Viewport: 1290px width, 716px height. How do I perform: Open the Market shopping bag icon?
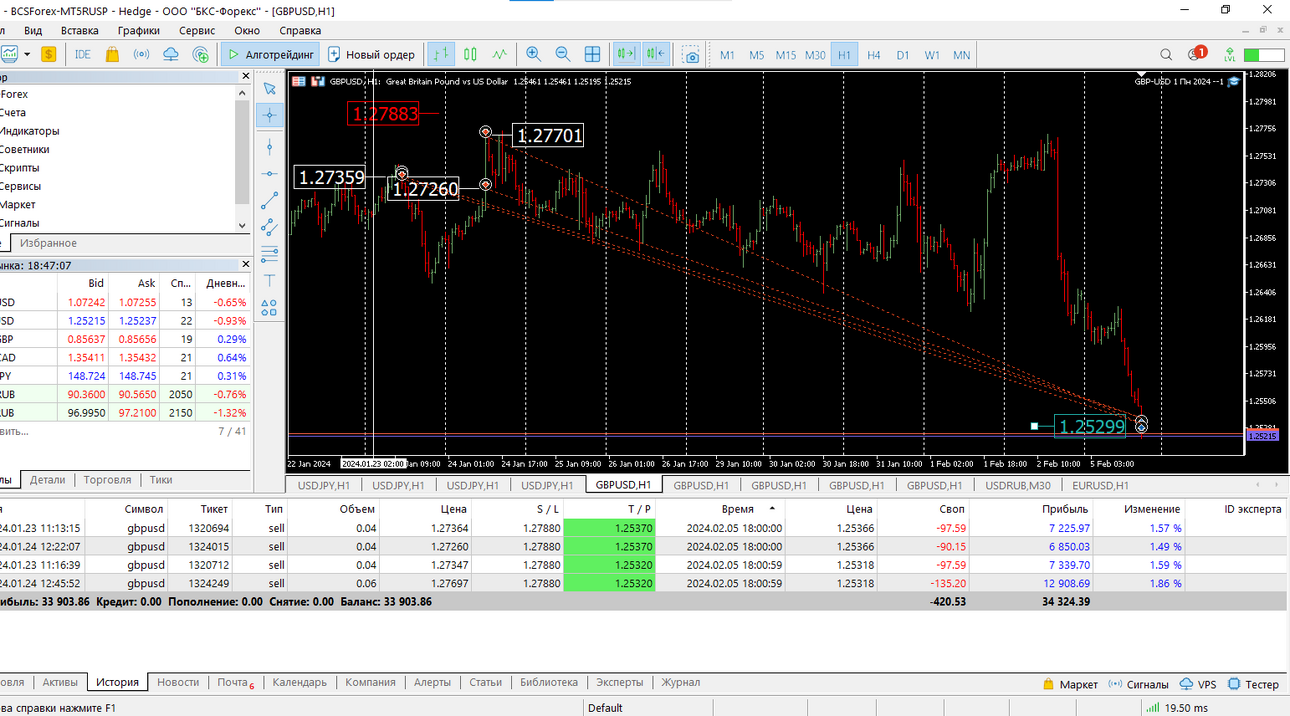pyautogui.click(x=112, y=54)
